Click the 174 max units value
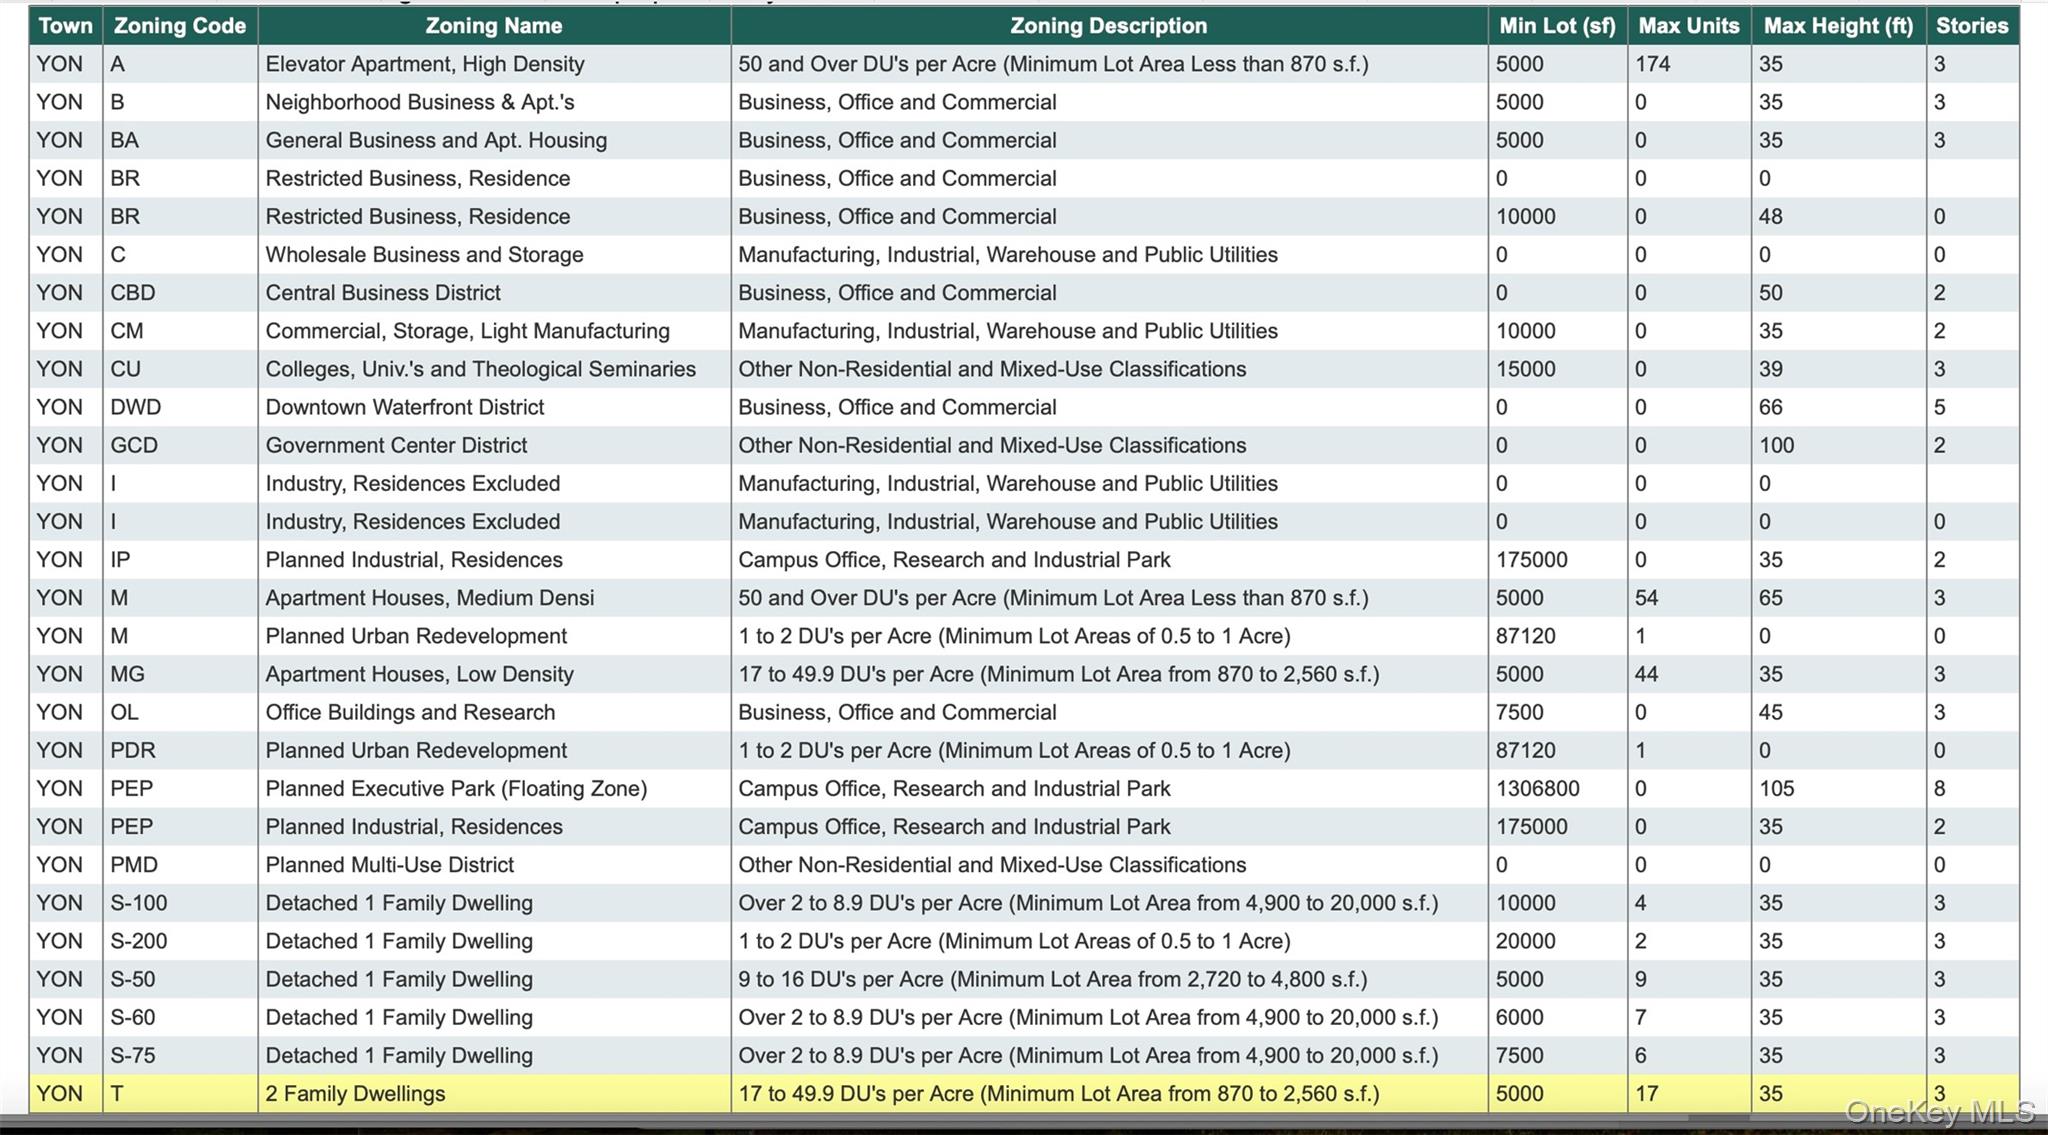The height and width of the screenshot is (1135, 2048). pos(1652,64)
